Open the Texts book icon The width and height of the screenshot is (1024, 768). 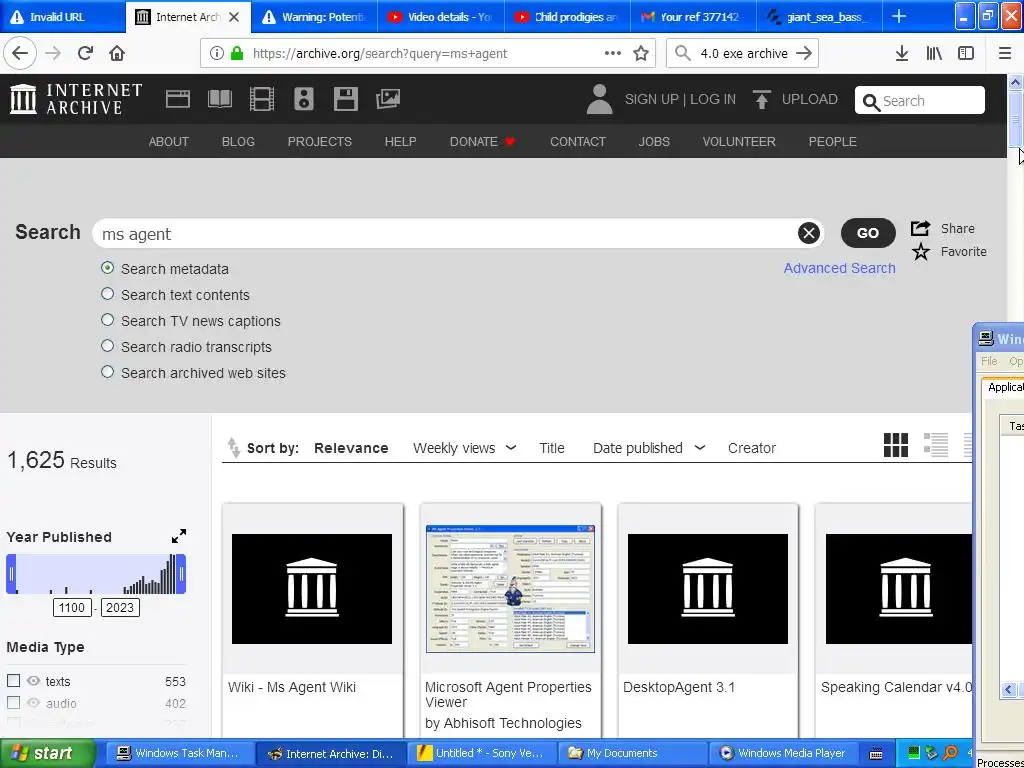tap(219, 99)
